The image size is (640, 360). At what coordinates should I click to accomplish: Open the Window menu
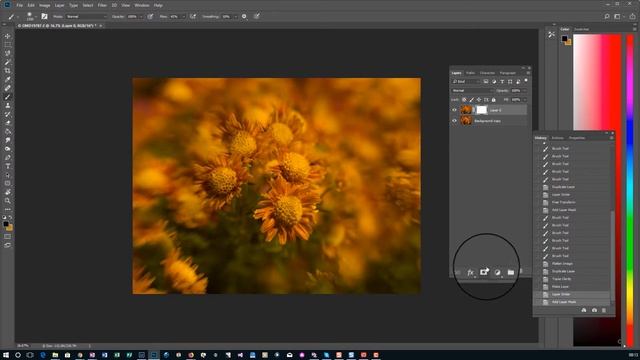142,5
